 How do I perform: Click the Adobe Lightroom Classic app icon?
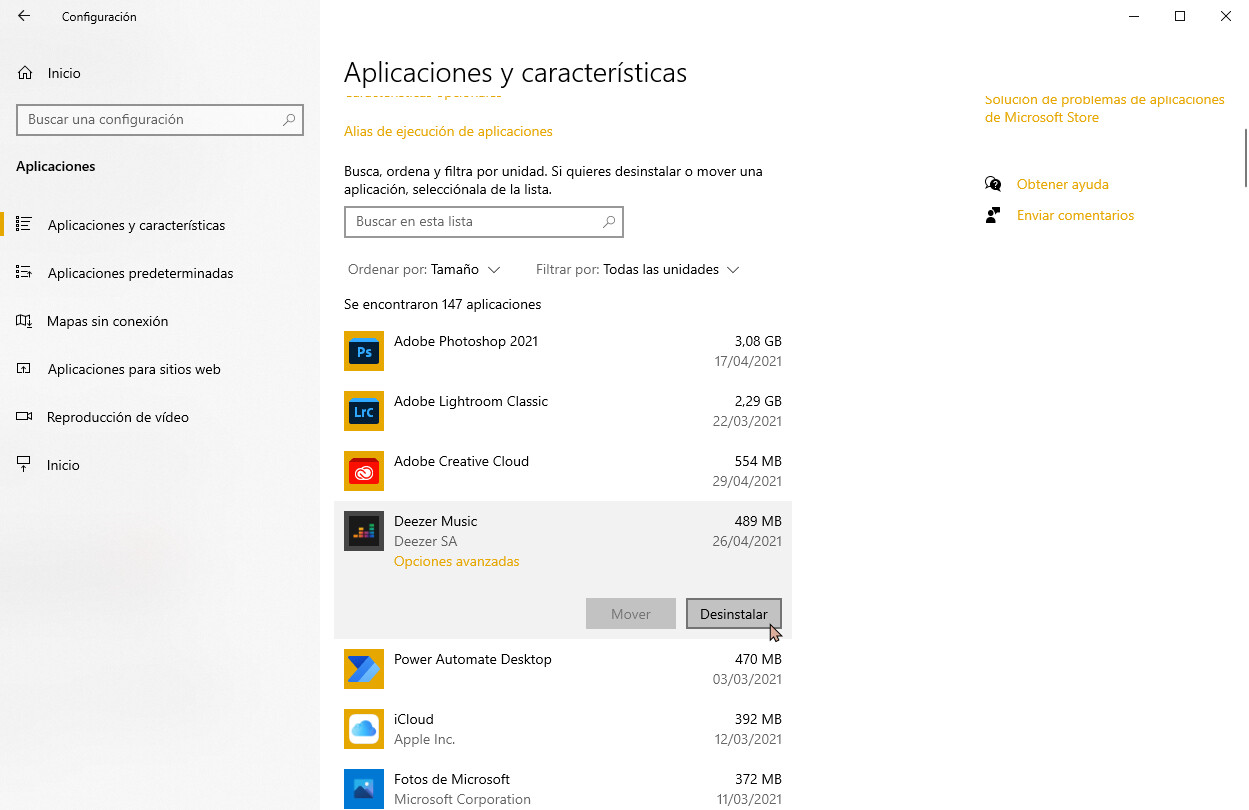pos(364,411)
